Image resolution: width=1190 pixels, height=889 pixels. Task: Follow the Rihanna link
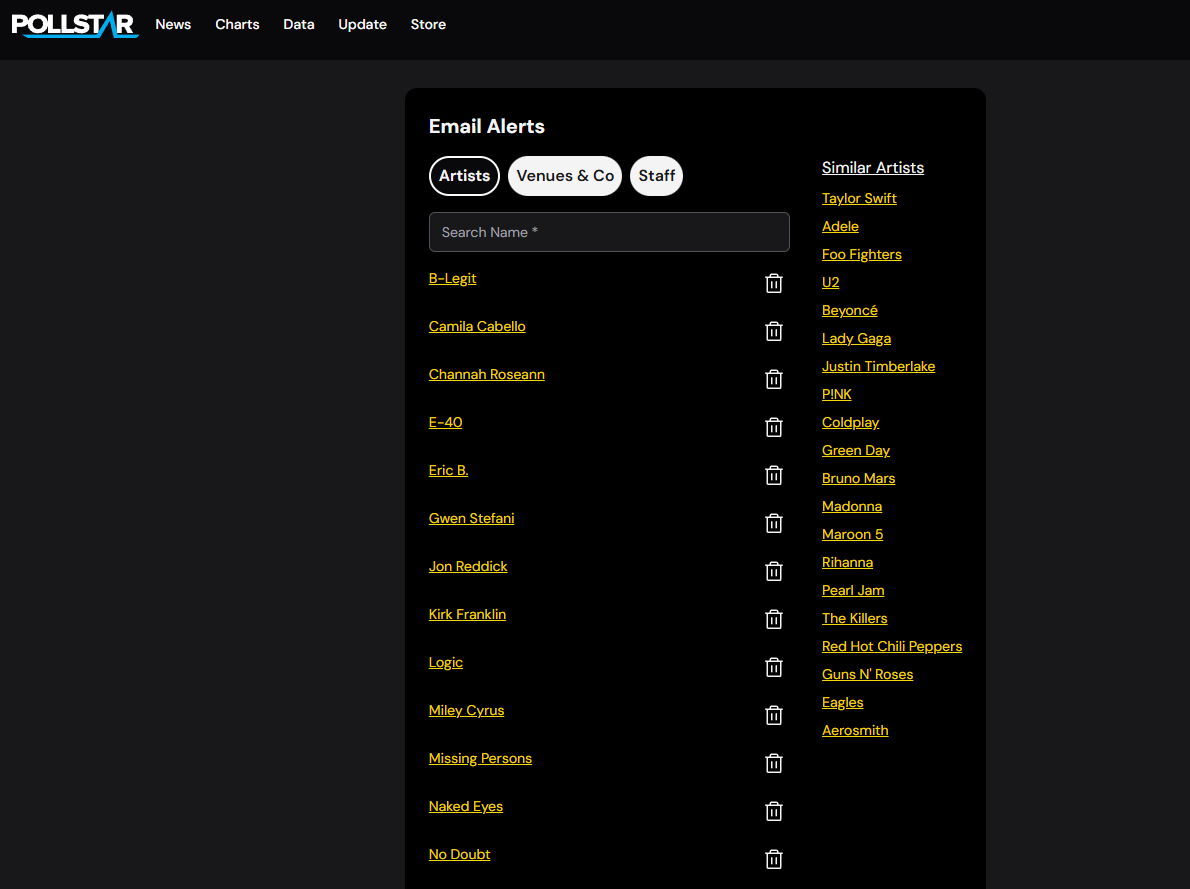point(847,563)
